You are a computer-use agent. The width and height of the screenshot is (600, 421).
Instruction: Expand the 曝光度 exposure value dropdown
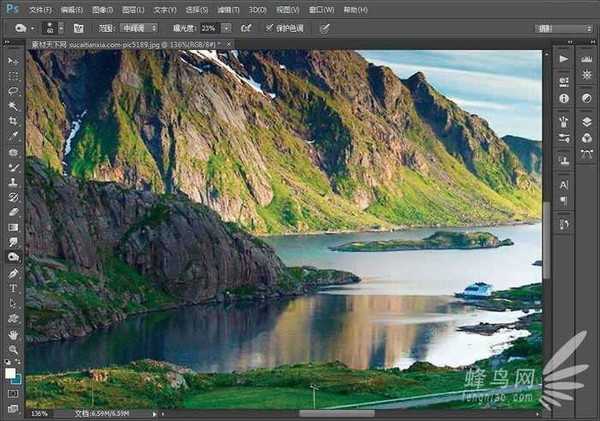(226, 28)
